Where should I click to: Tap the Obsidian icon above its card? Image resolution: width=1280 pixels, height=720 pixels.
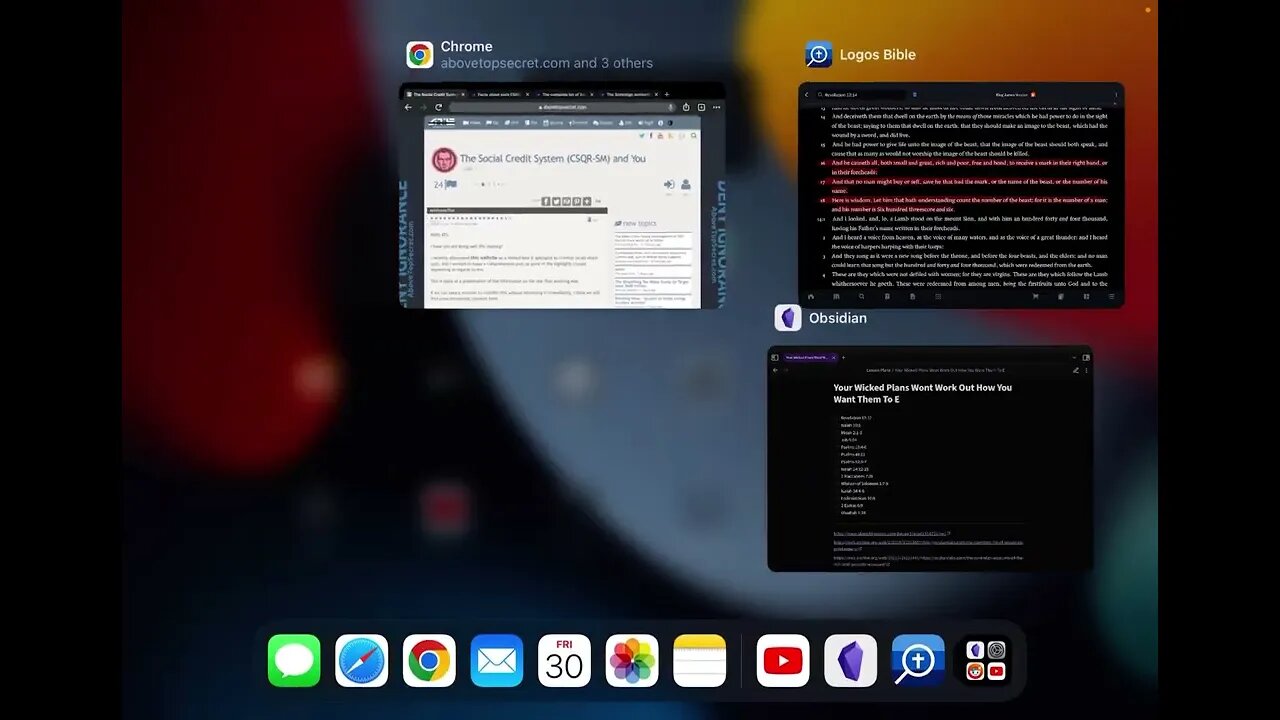(x=788, y=318)
